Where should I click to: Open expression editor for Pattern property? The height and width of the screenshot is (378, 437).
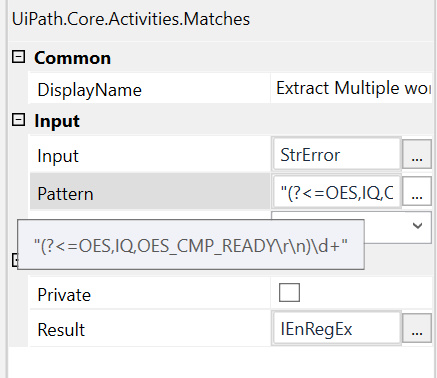click(417, 193)
